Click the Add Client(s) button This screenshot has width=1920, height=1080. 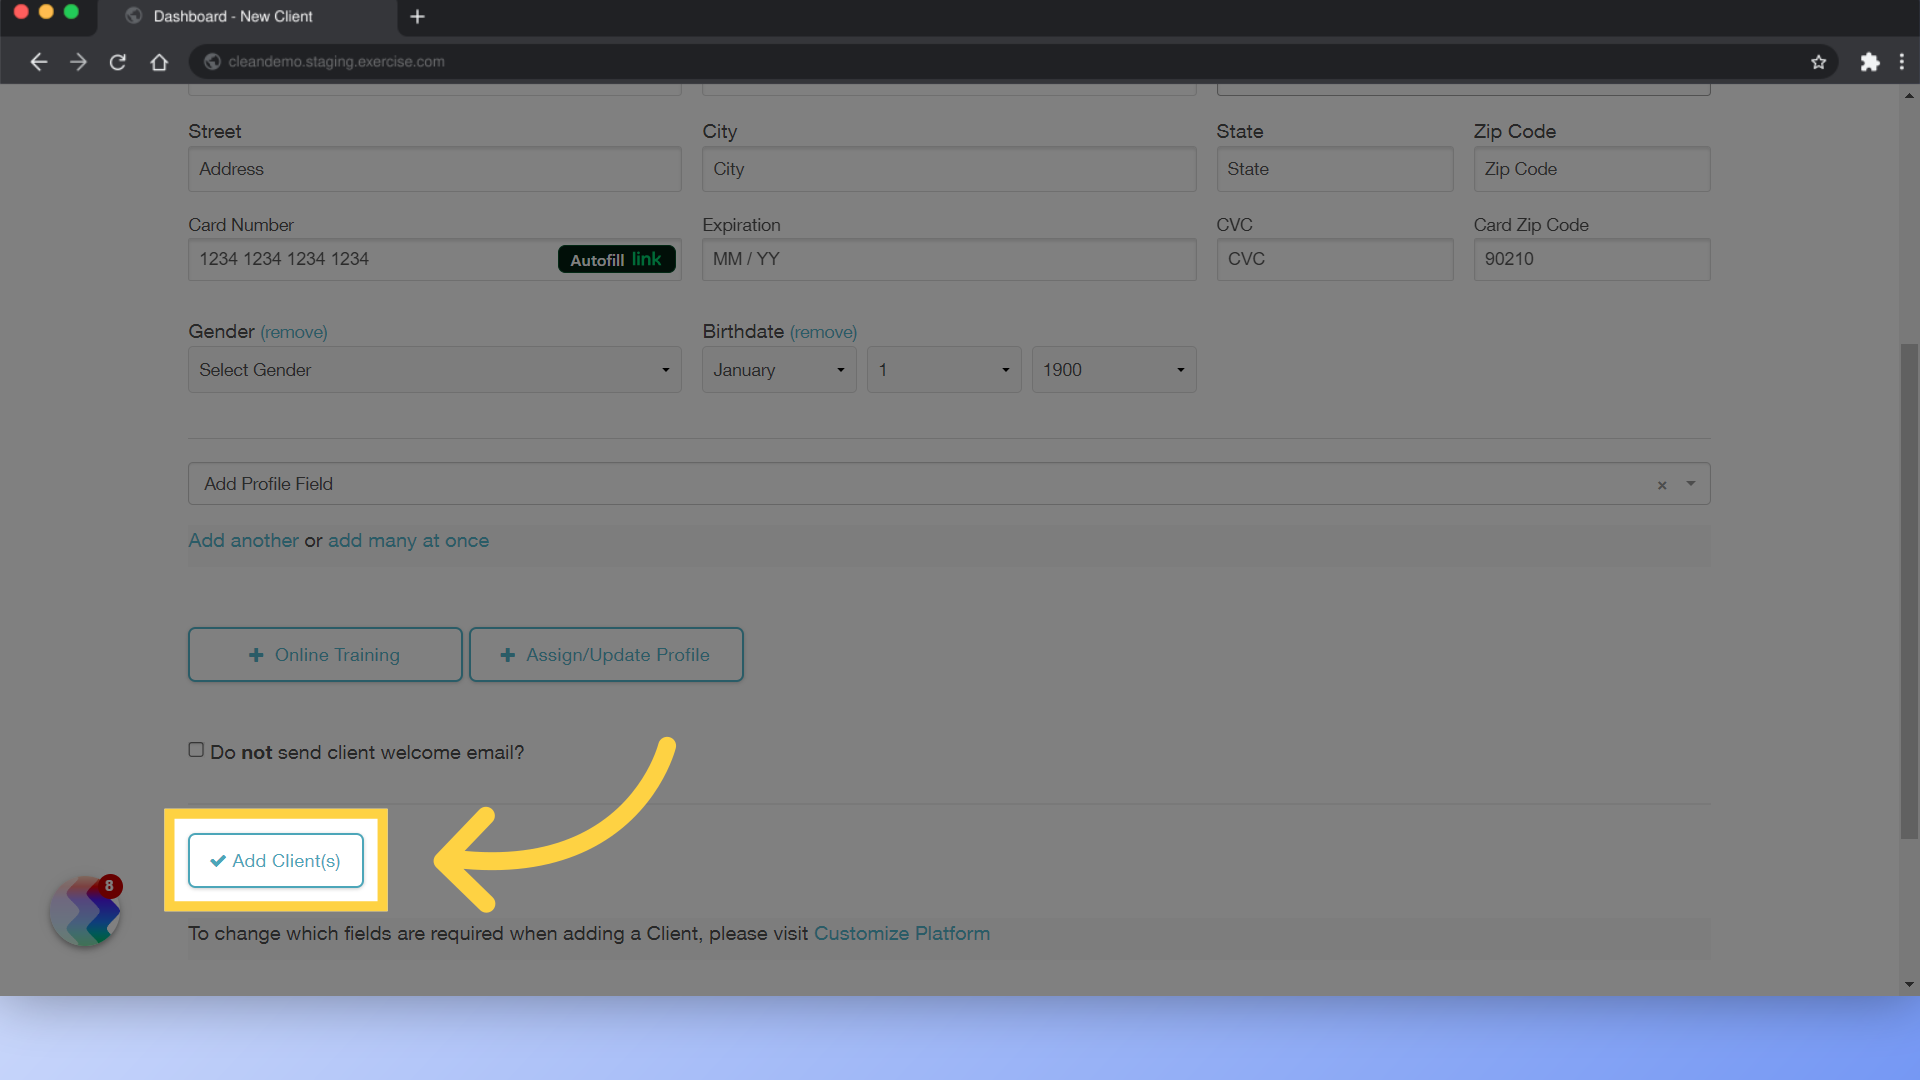pos(275,860)
